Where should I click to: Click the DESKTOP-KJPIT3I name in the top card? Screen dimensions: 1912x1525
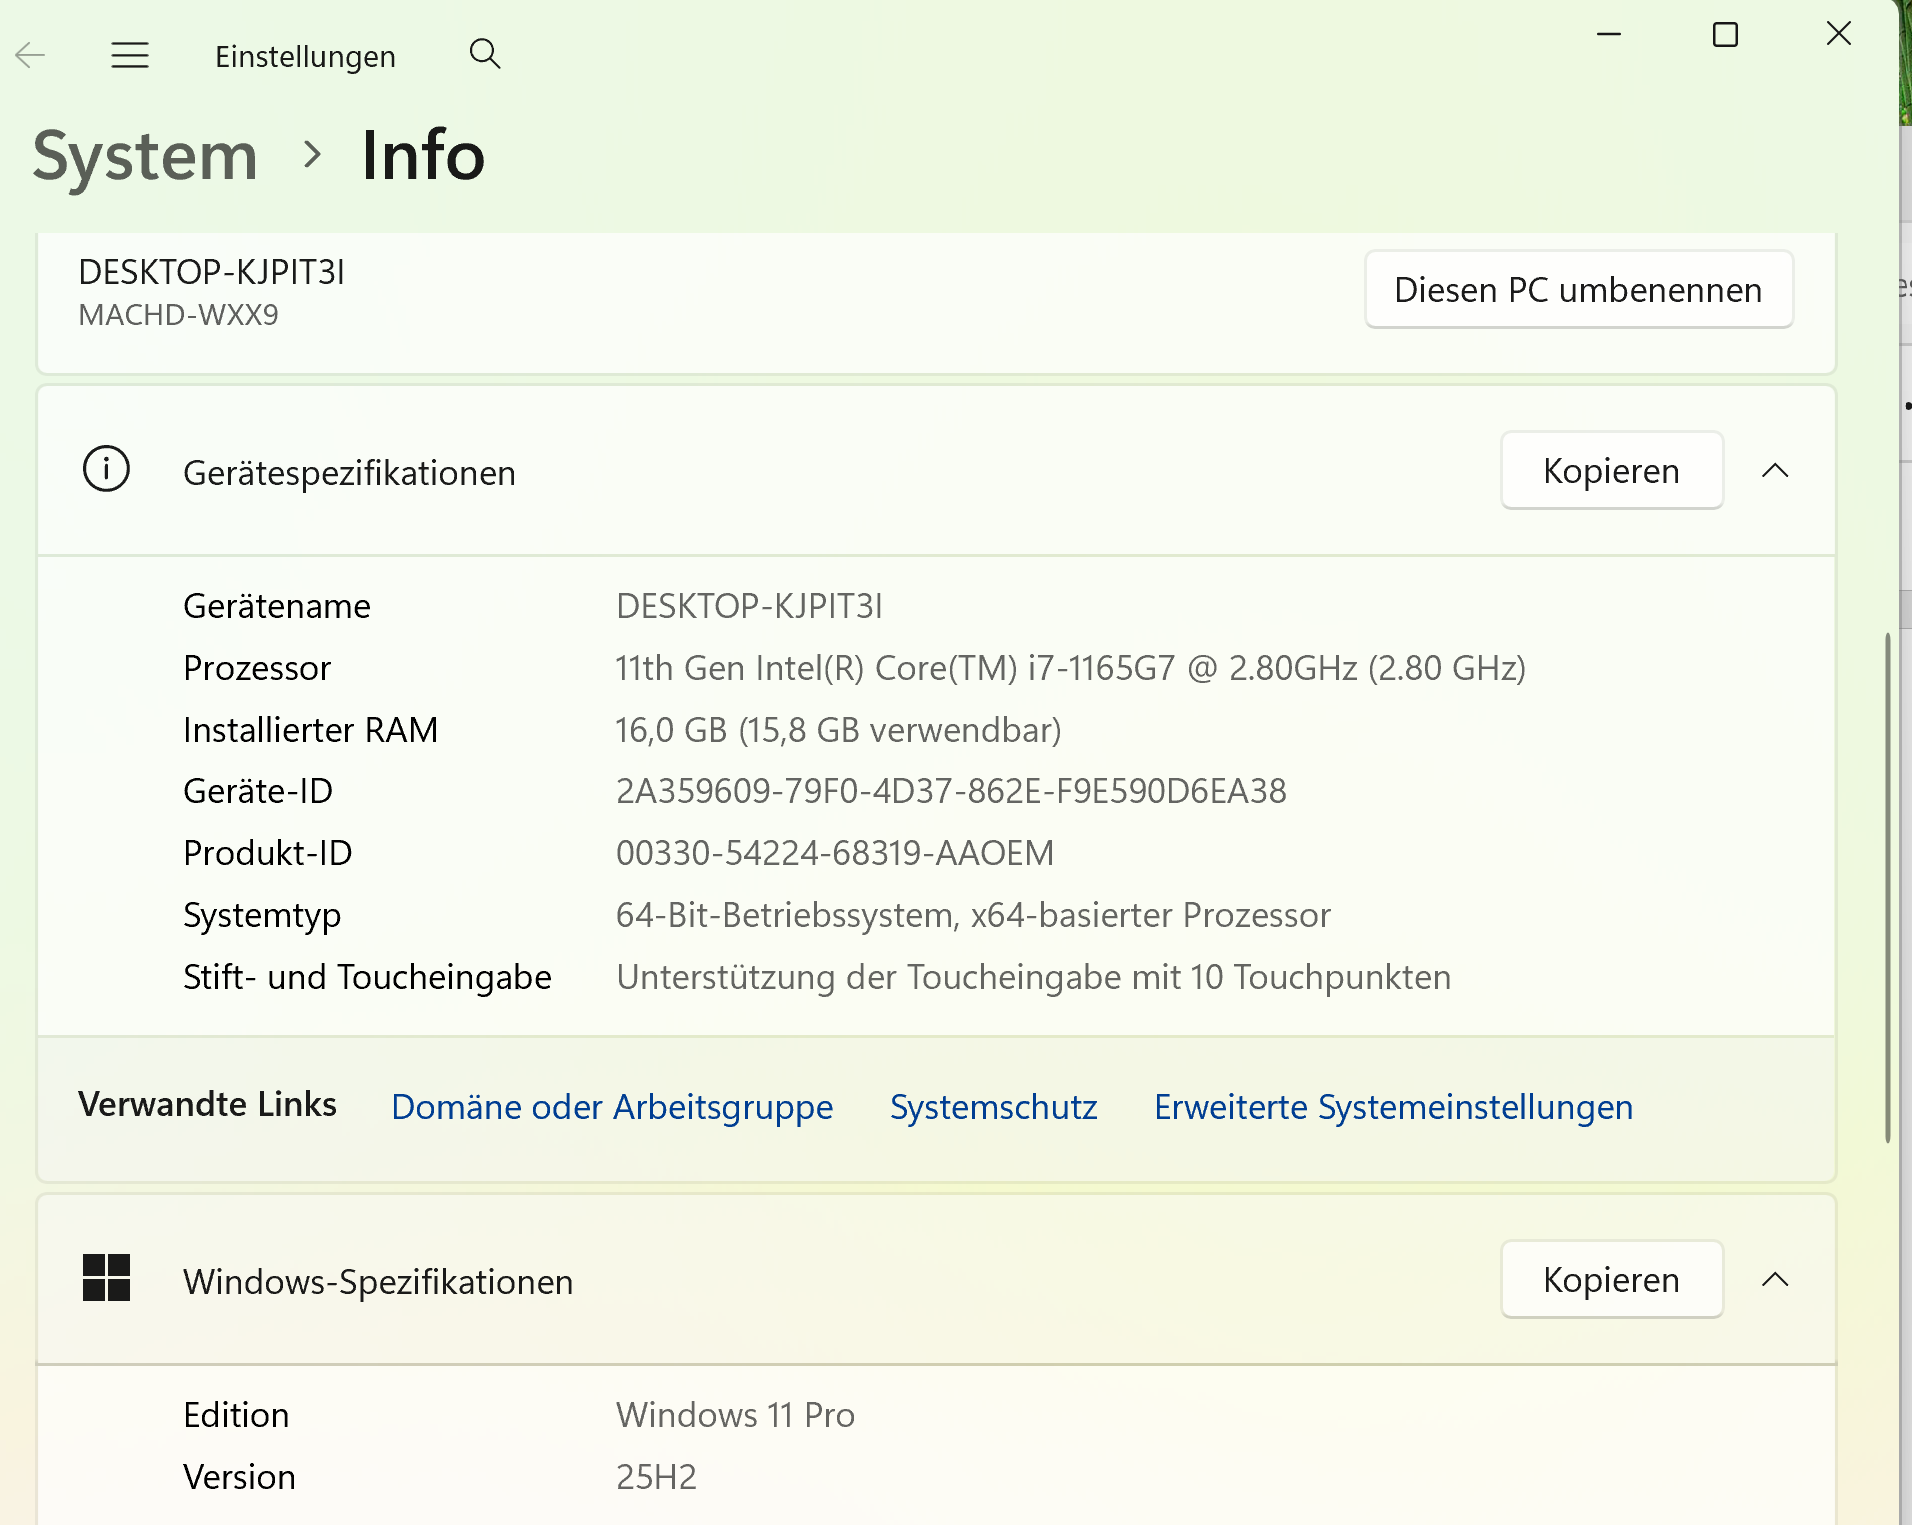click(212, 272)
